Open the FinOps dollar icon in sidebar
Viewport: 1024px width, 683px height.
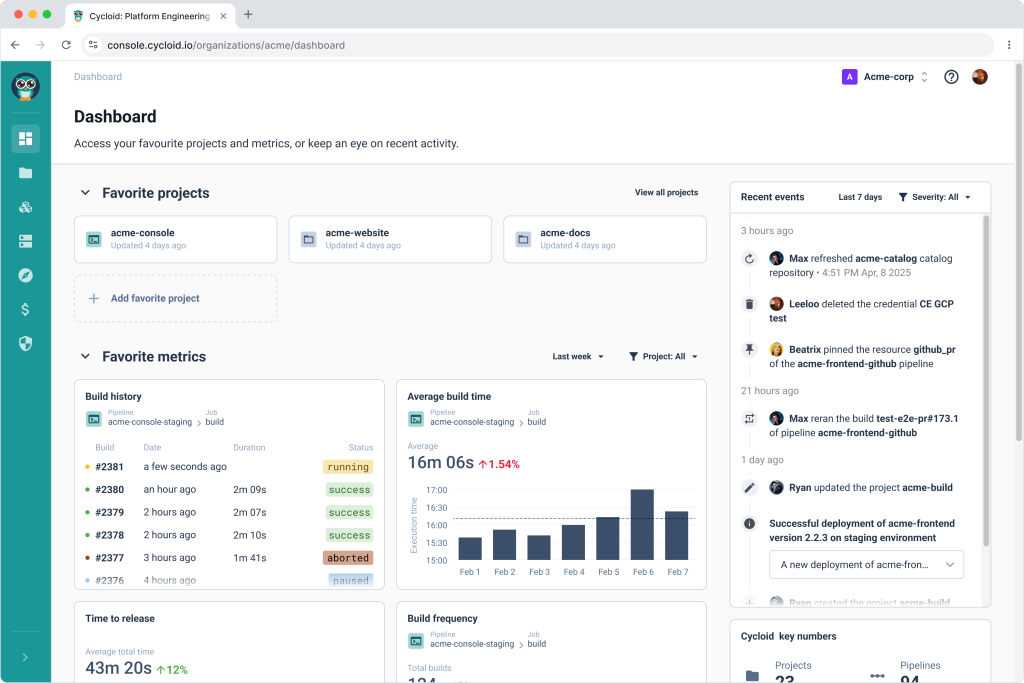(x=25, y=309)
